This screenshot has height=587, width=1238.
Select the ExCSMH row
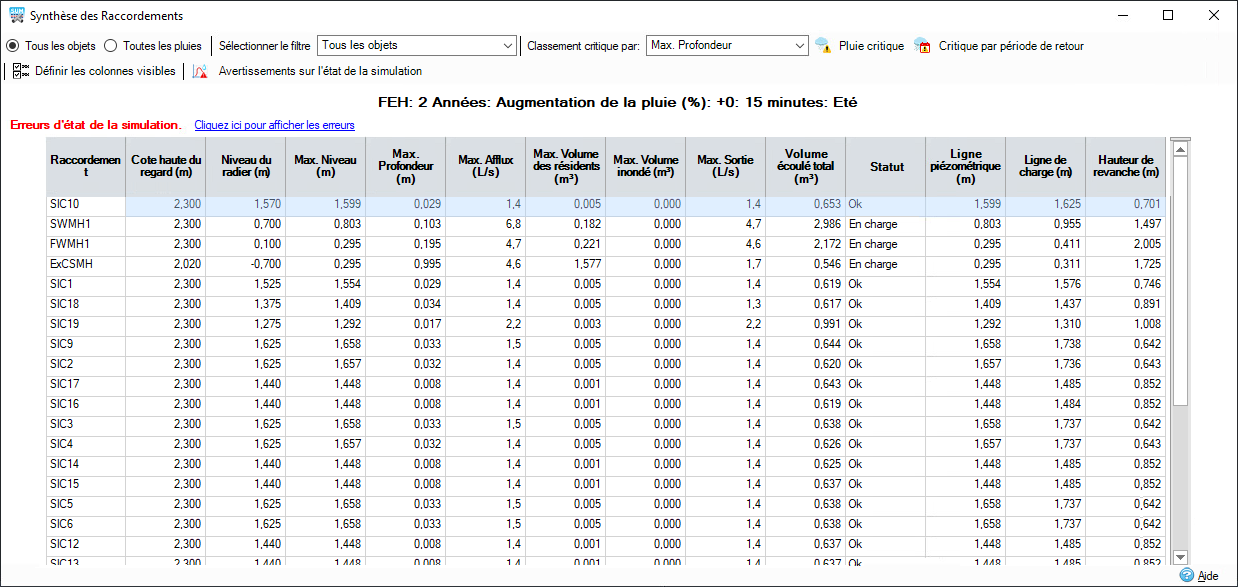click(x=606, y=264)
